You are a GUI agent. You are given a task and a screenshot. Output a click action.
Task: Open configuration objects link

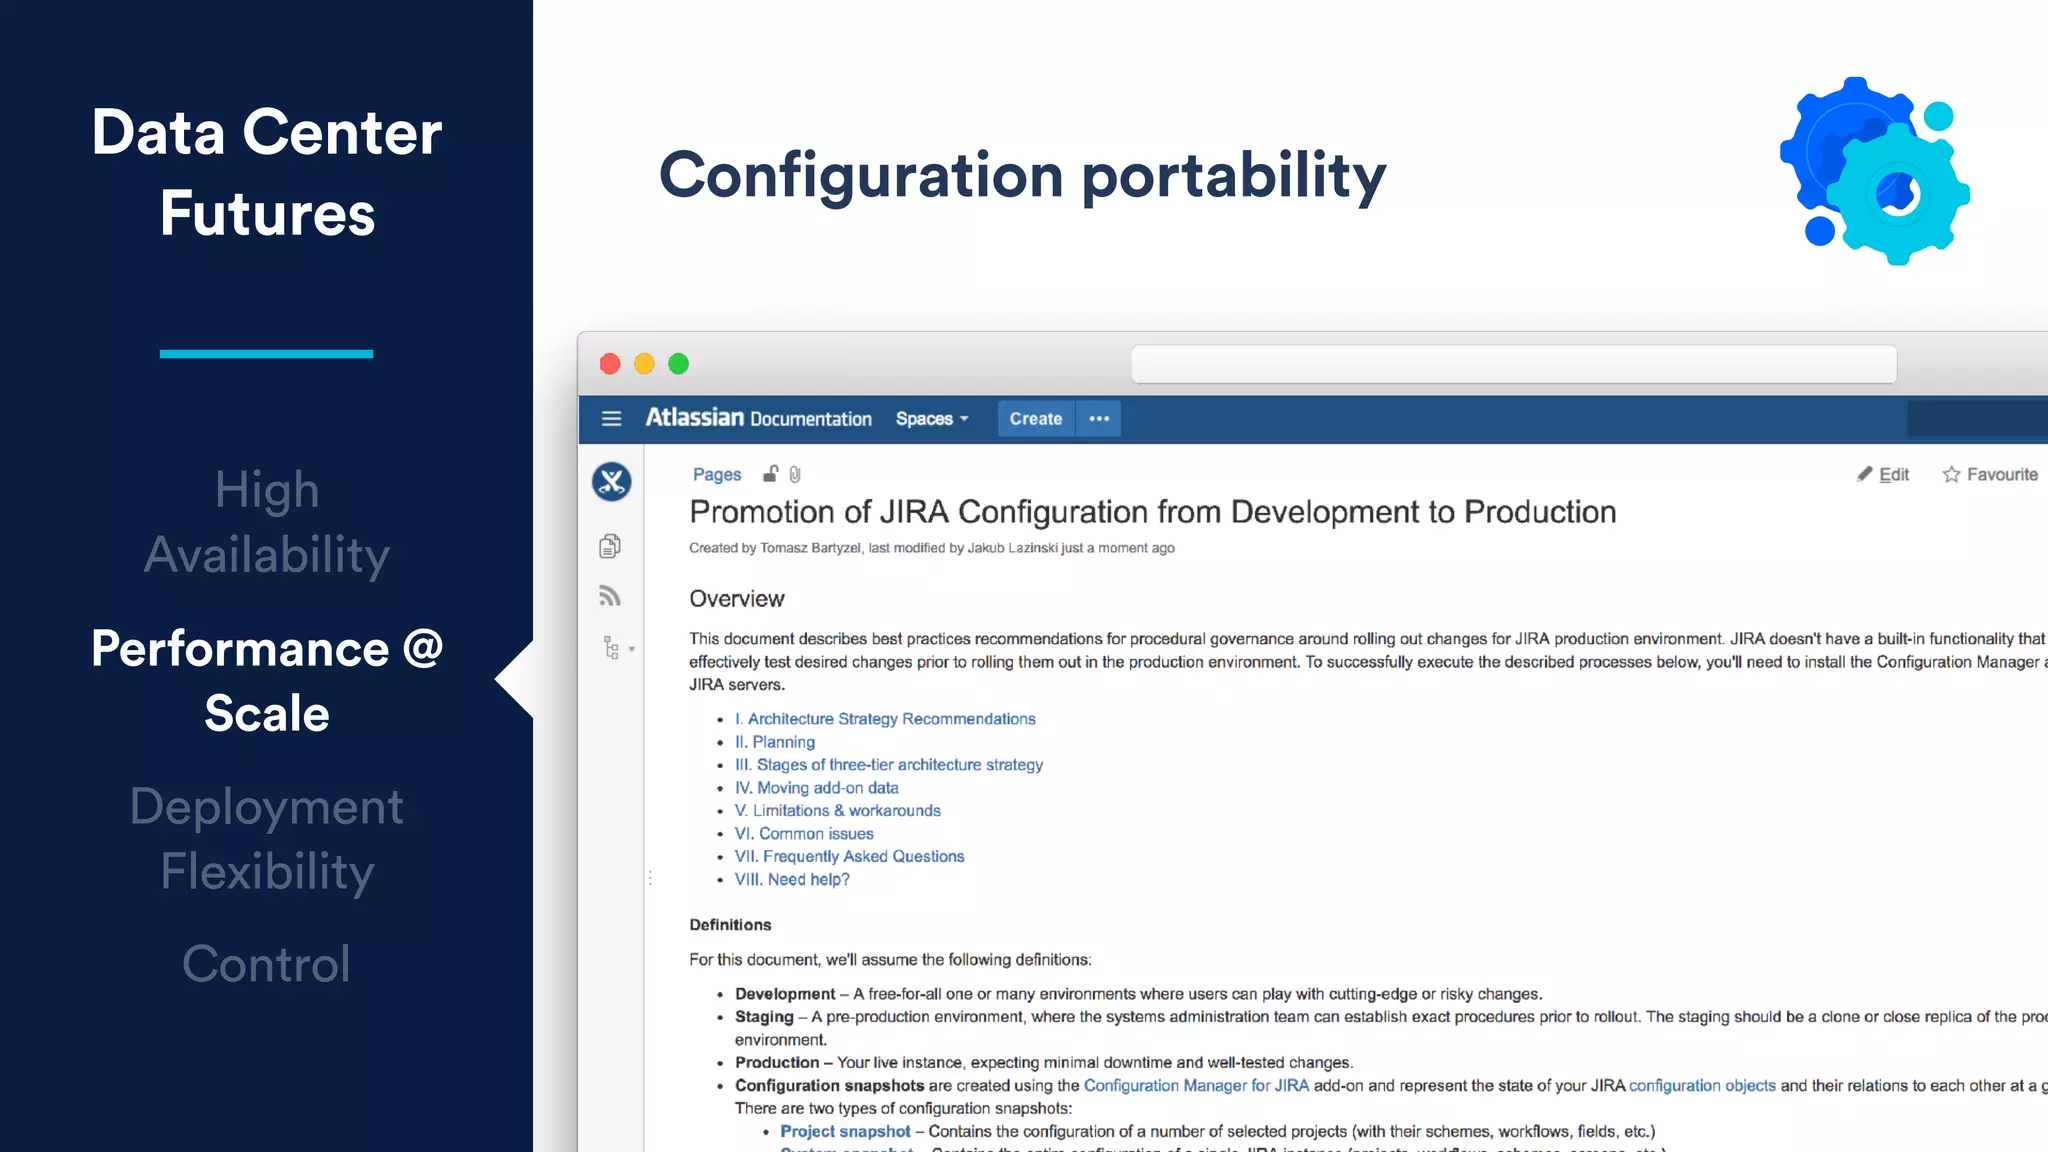click(1702, 1086)
